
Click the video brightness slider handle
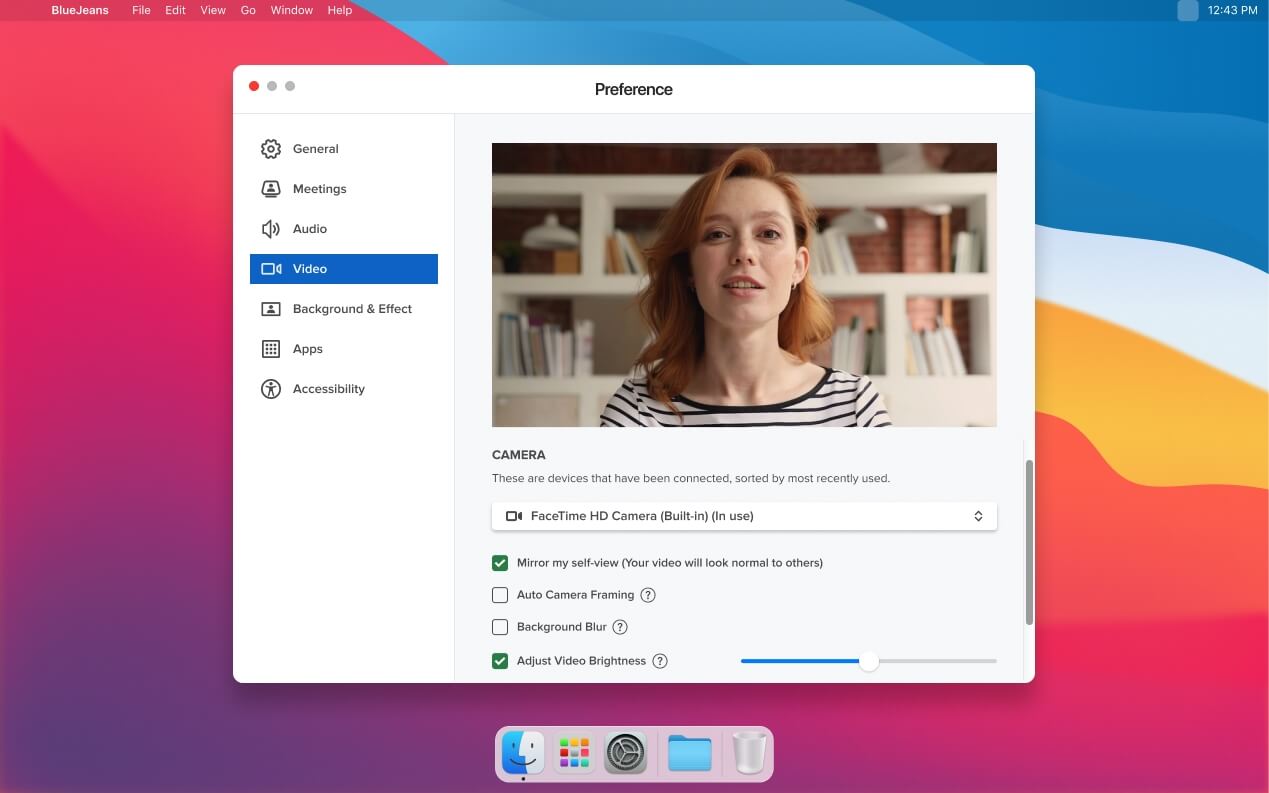pyautogui.click(x=869, y=661)
